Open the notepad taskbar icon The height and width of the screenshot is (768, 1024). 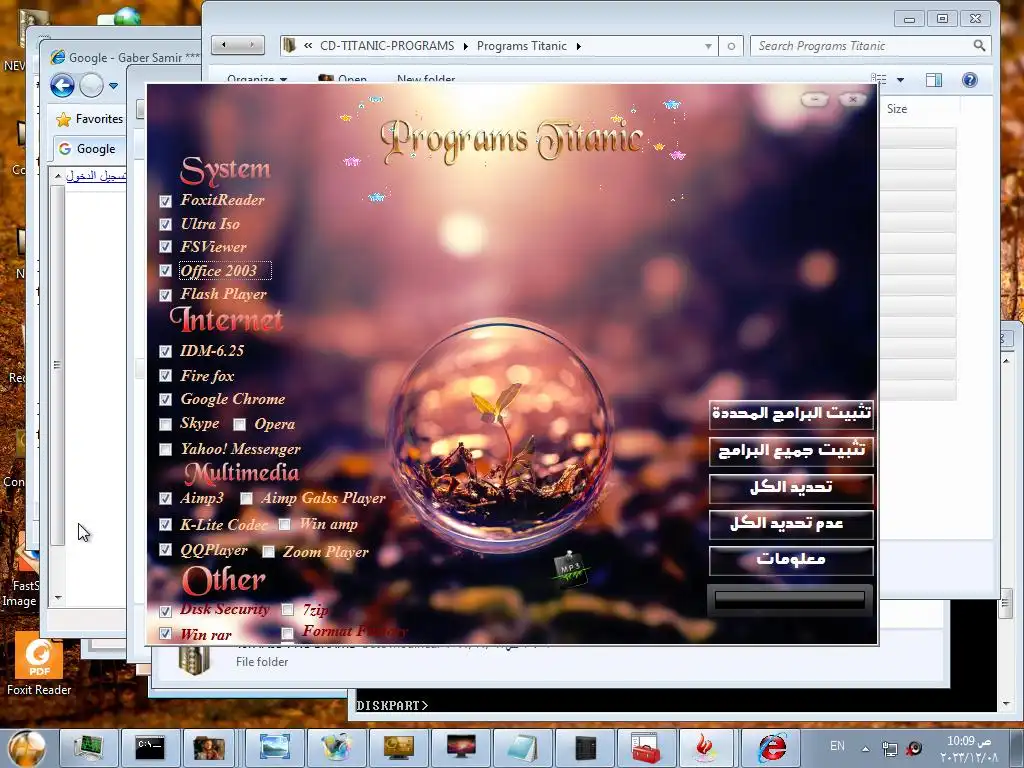pyautogui.click(x=522, y=748)
